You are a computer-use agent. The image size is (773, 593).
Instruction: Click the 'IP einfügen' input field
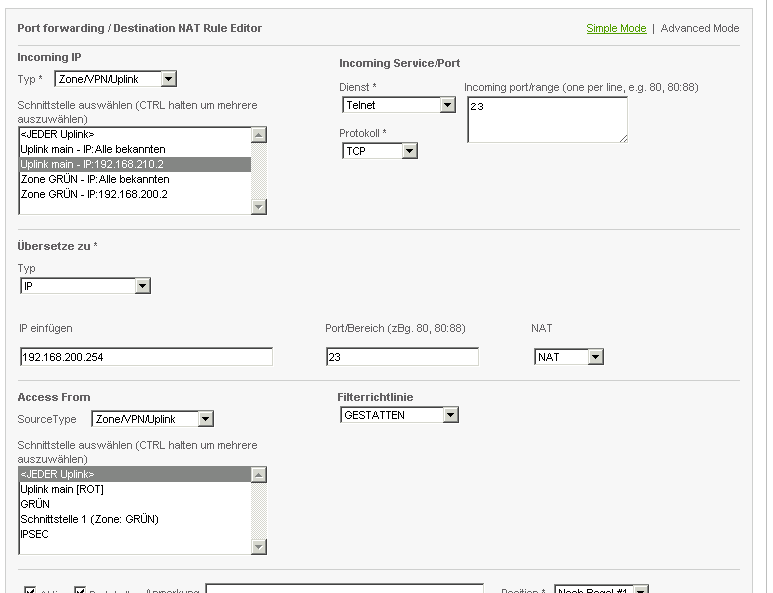[146, 357]
